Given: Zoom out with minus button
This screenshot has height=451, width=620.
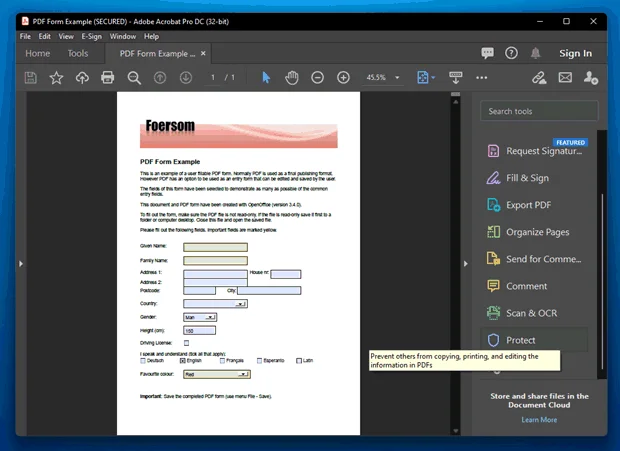Looking at the screenshot, I should coord(318,77).
